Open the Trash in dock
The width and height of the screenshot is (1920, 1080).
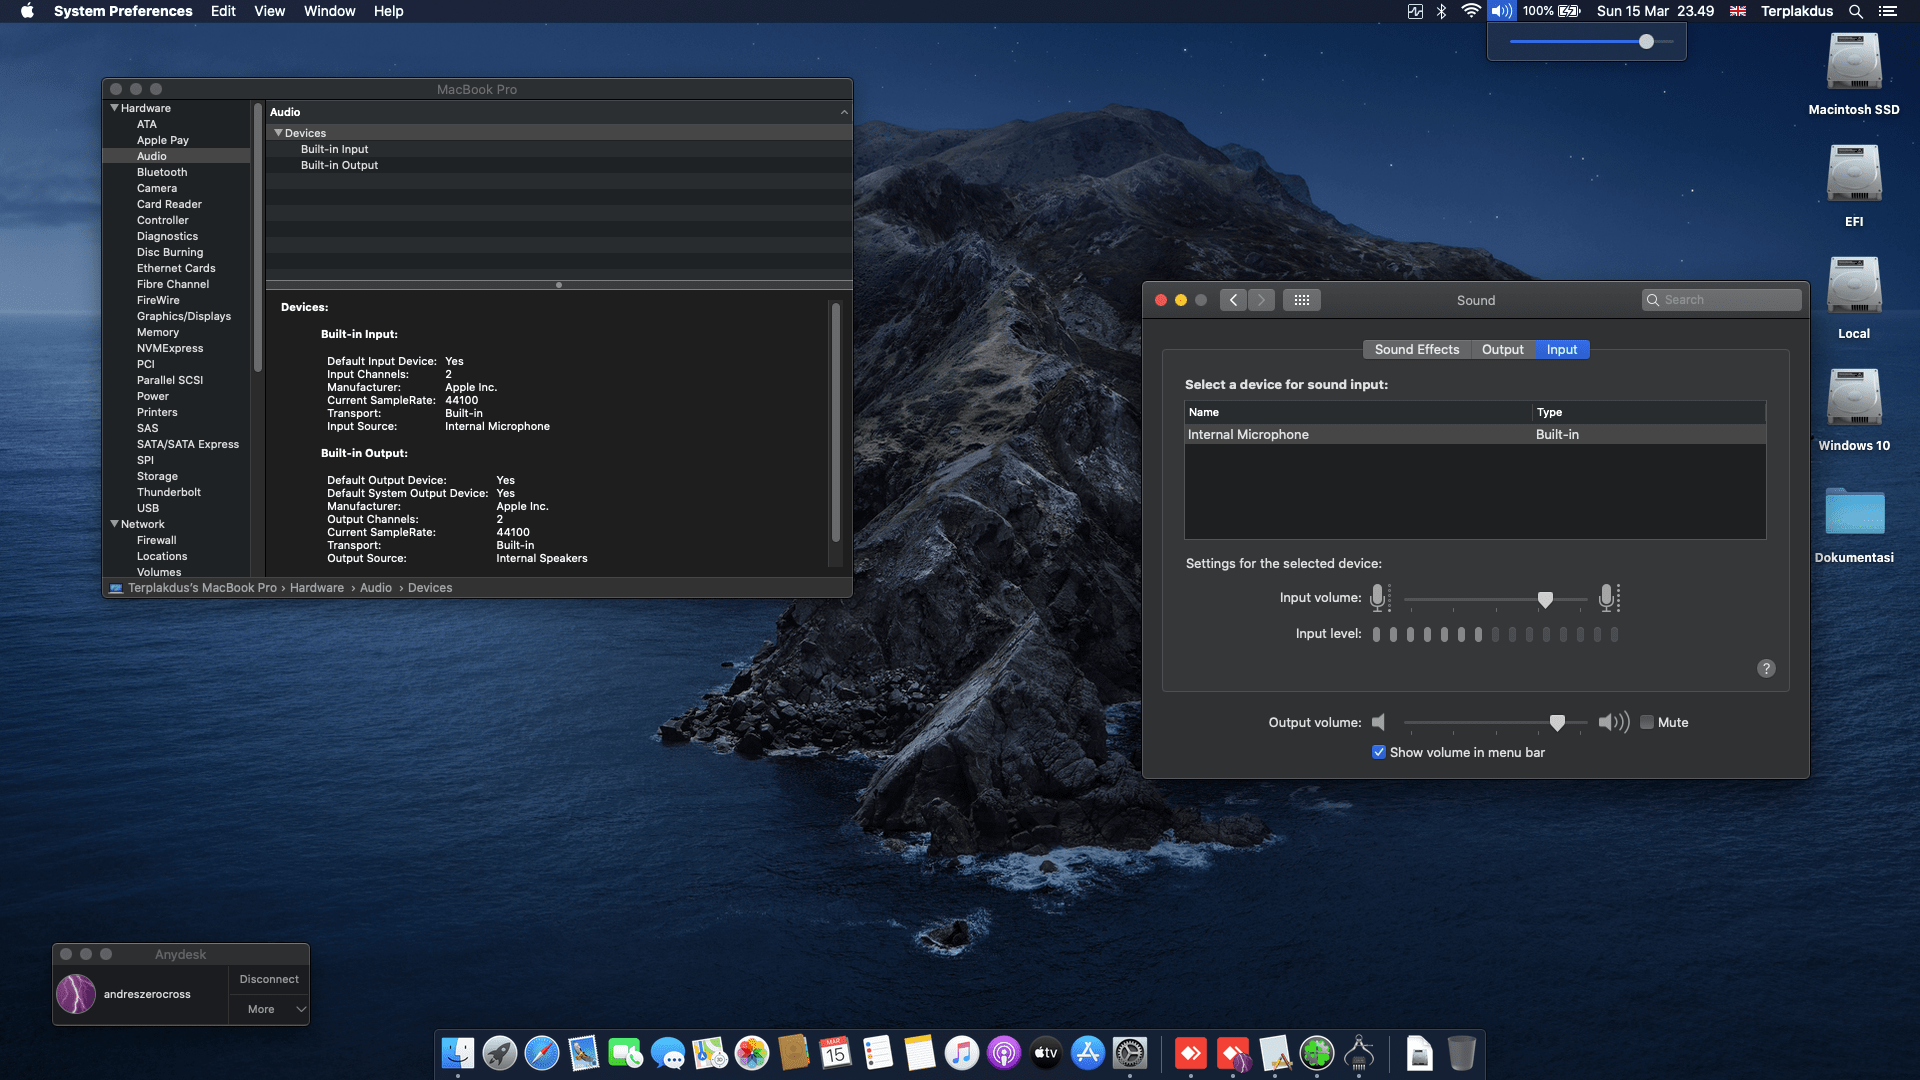(1462, 1053)
